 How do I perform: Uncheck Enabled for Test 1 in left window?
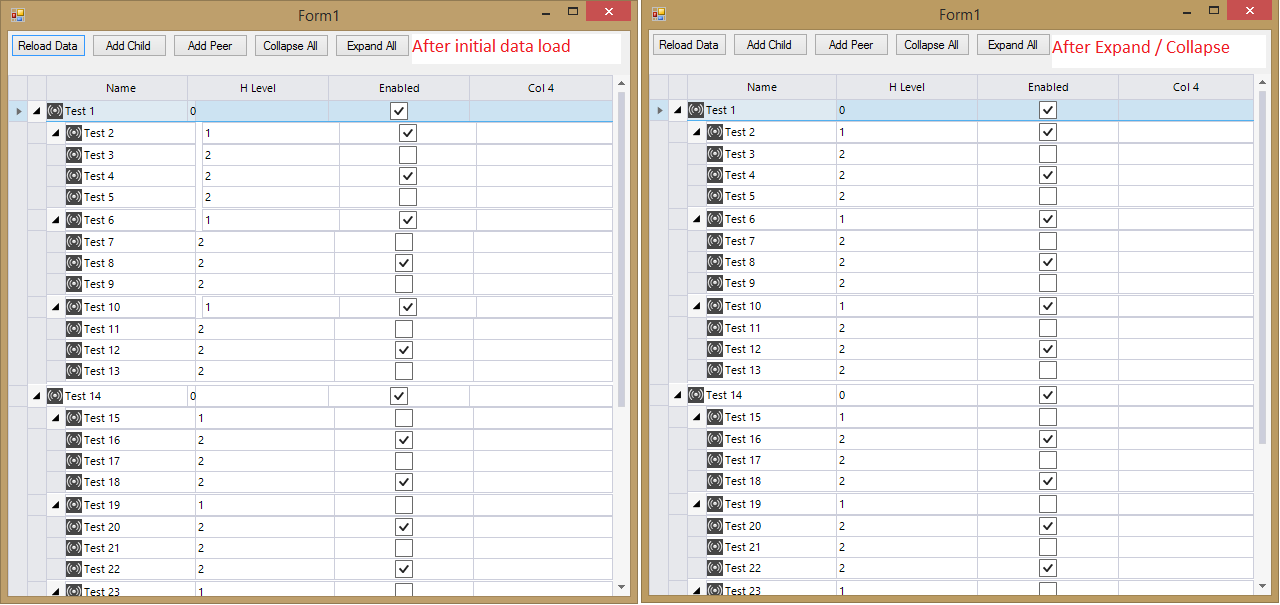(399, 111)
